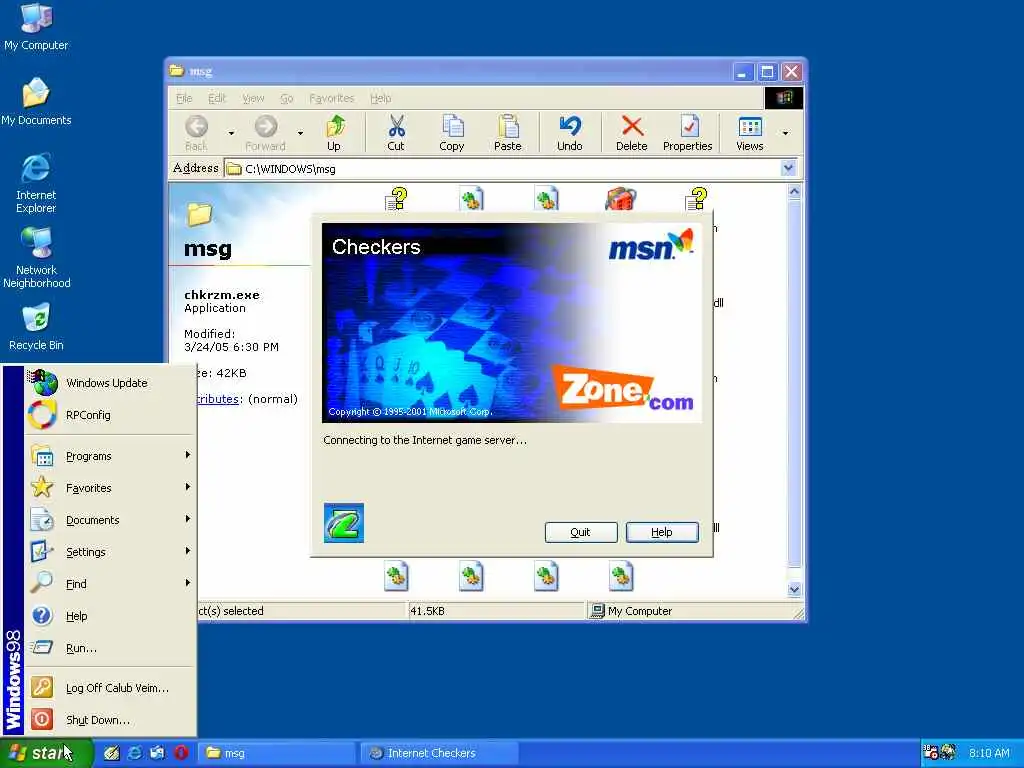The image size is (1024, 768).
Task: Expand the Programs submenu
Action: coord(111,456)
